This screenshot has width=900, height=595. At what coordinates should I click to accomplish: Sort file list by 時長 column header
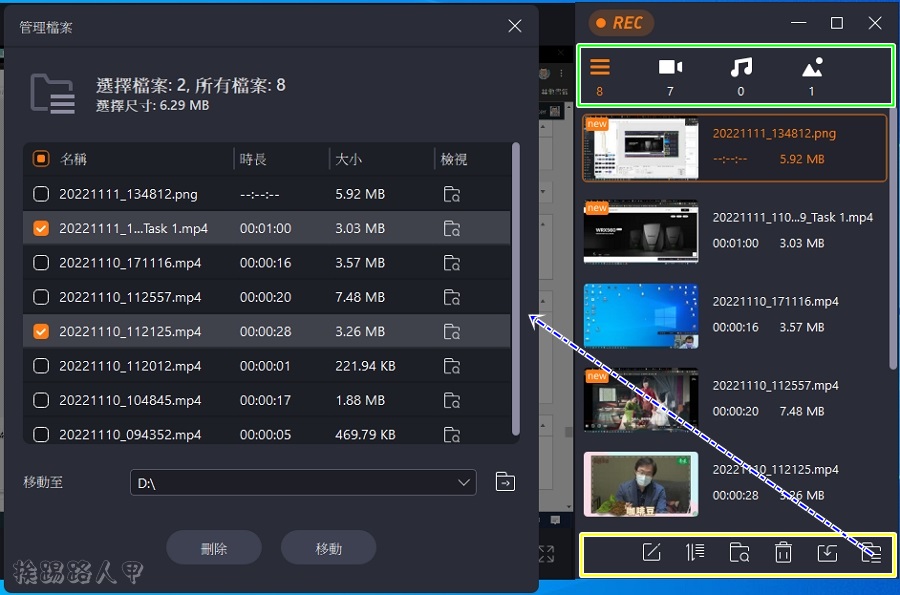point(253,159)
